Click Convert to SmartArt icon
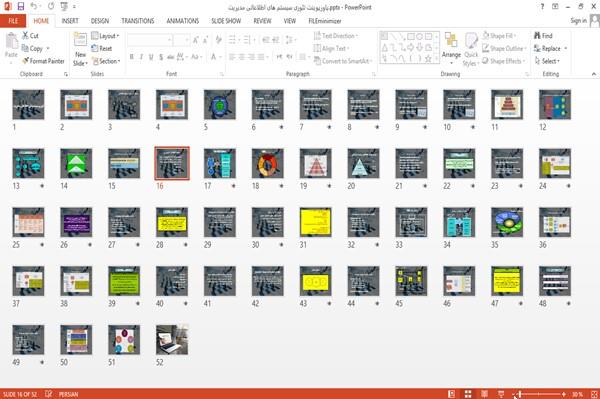This screenshot has width=600, height=399. pyautogui.click(x=317, y=61)
